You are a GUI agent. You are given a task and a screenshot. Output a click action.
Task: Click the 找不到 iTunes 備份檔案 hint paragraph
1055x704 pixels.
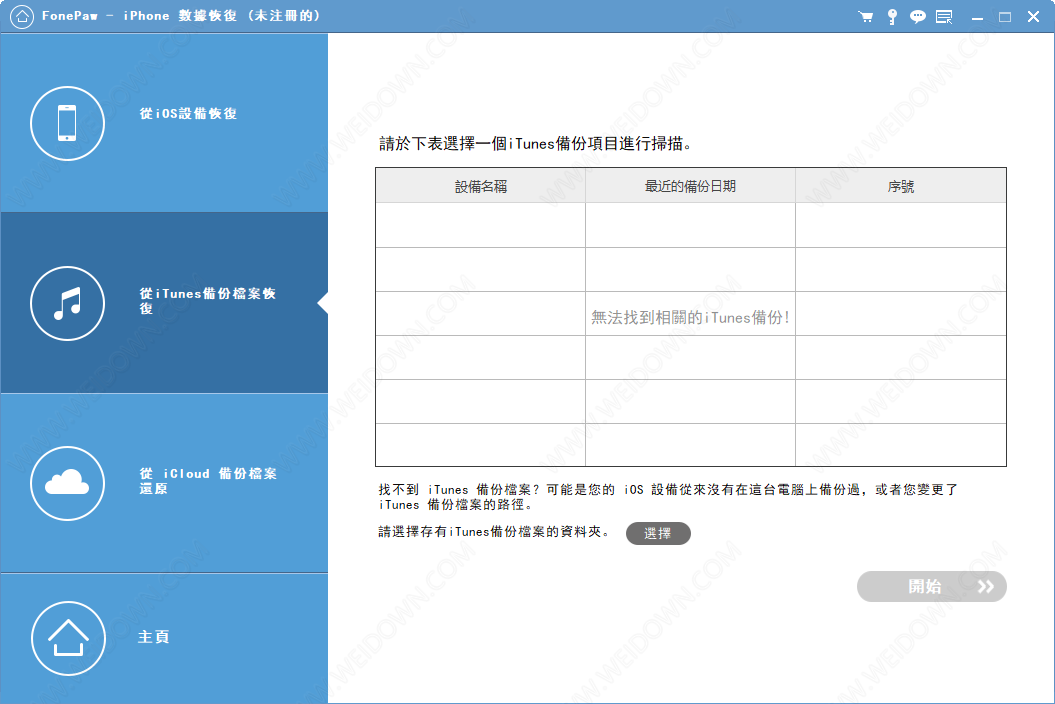click(668, 497)
